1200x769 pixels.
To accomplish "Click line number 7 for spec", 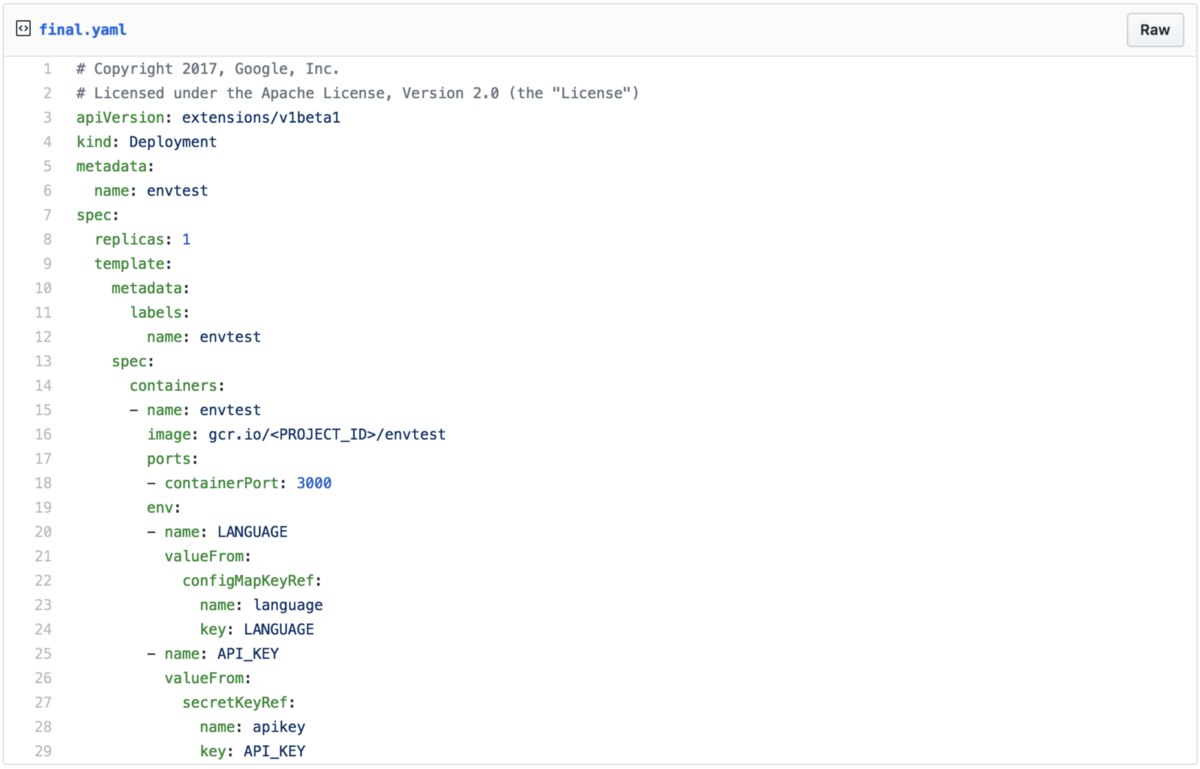I will point(46,215).
